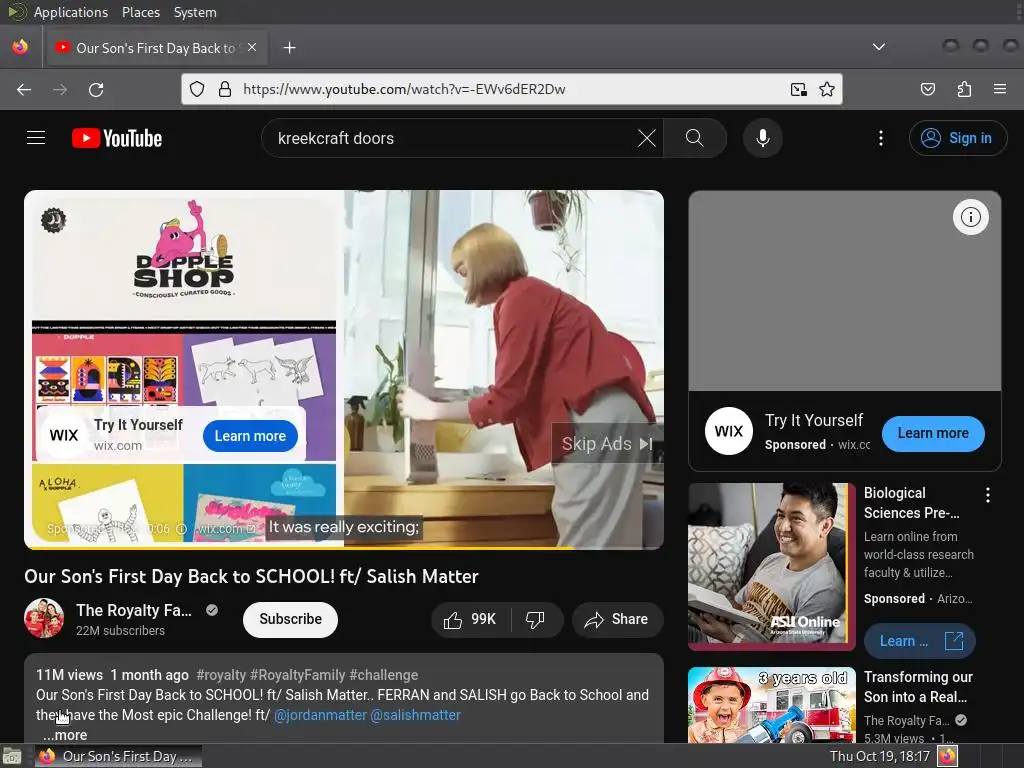The height and width of the screenshot is (768, 1024).
Task: Open picture-in-picture icon in address bar
Action: tap(798, 89)
